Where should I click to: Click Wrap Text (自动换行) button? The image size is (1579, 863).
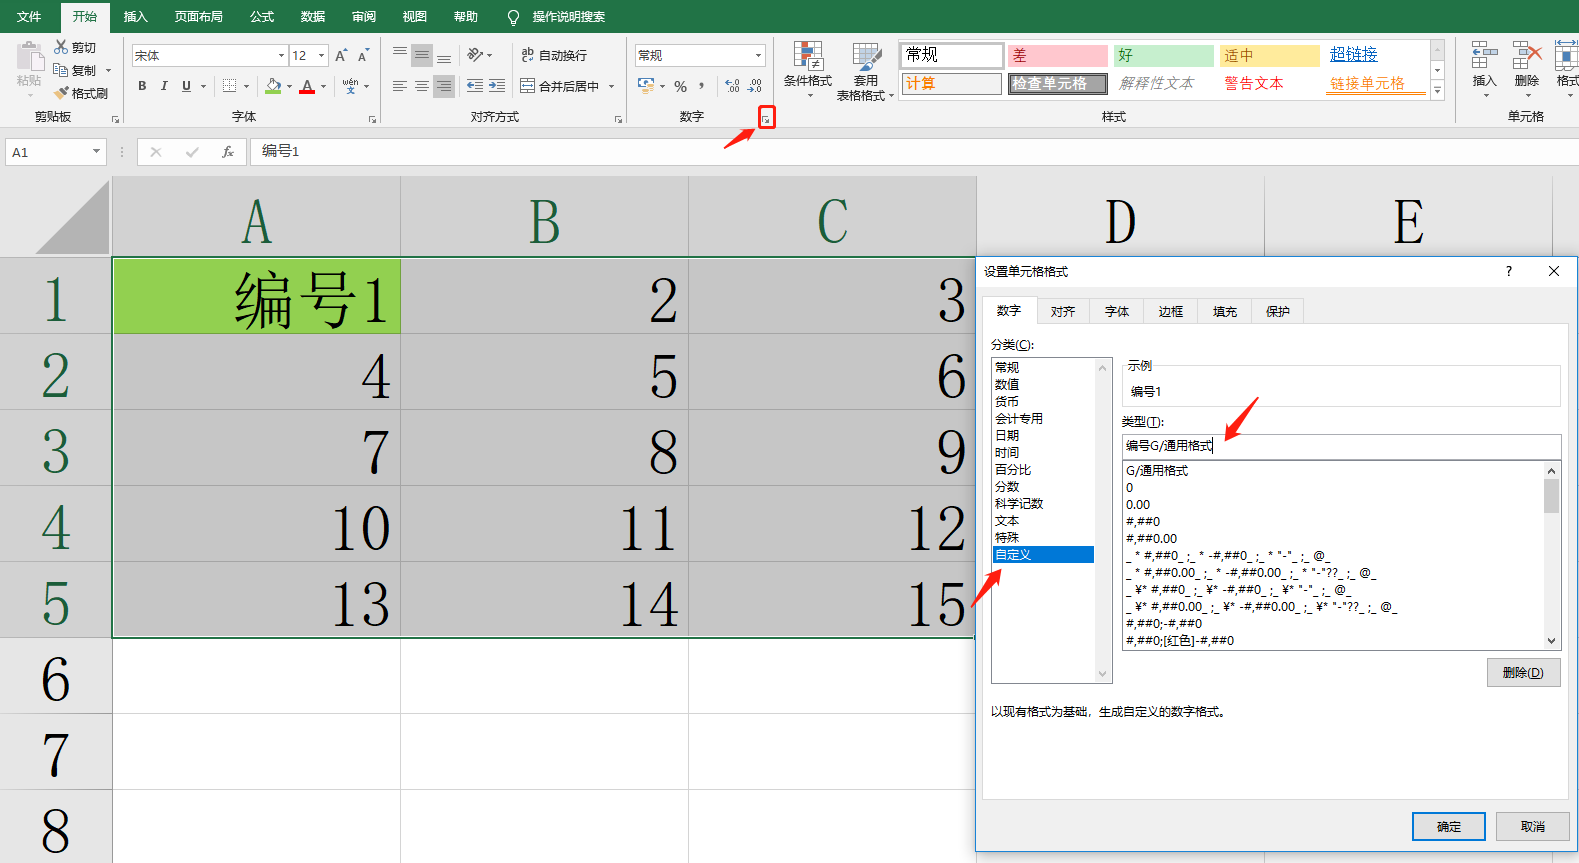[554, 55]
